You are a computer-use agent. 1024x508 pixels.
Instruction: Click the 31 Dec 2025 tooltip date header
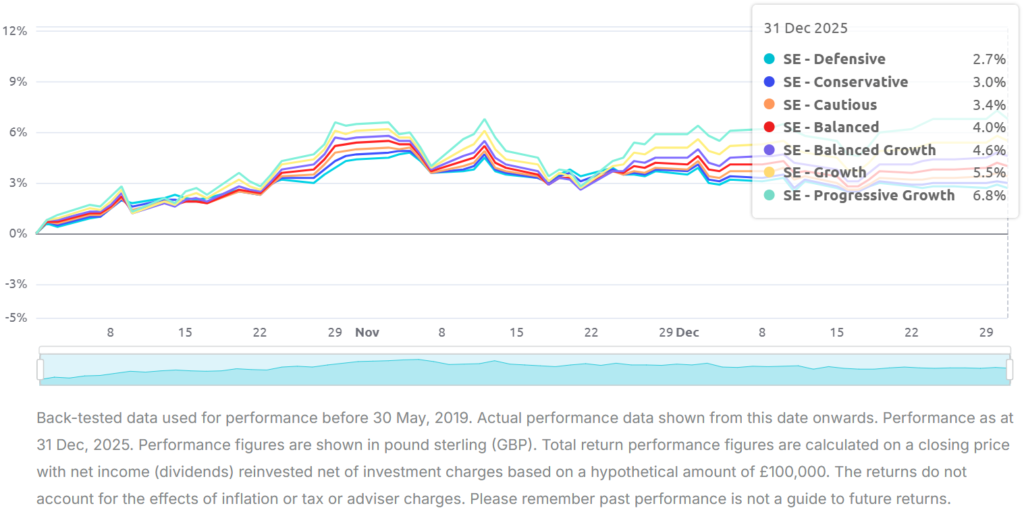(805, 29)
